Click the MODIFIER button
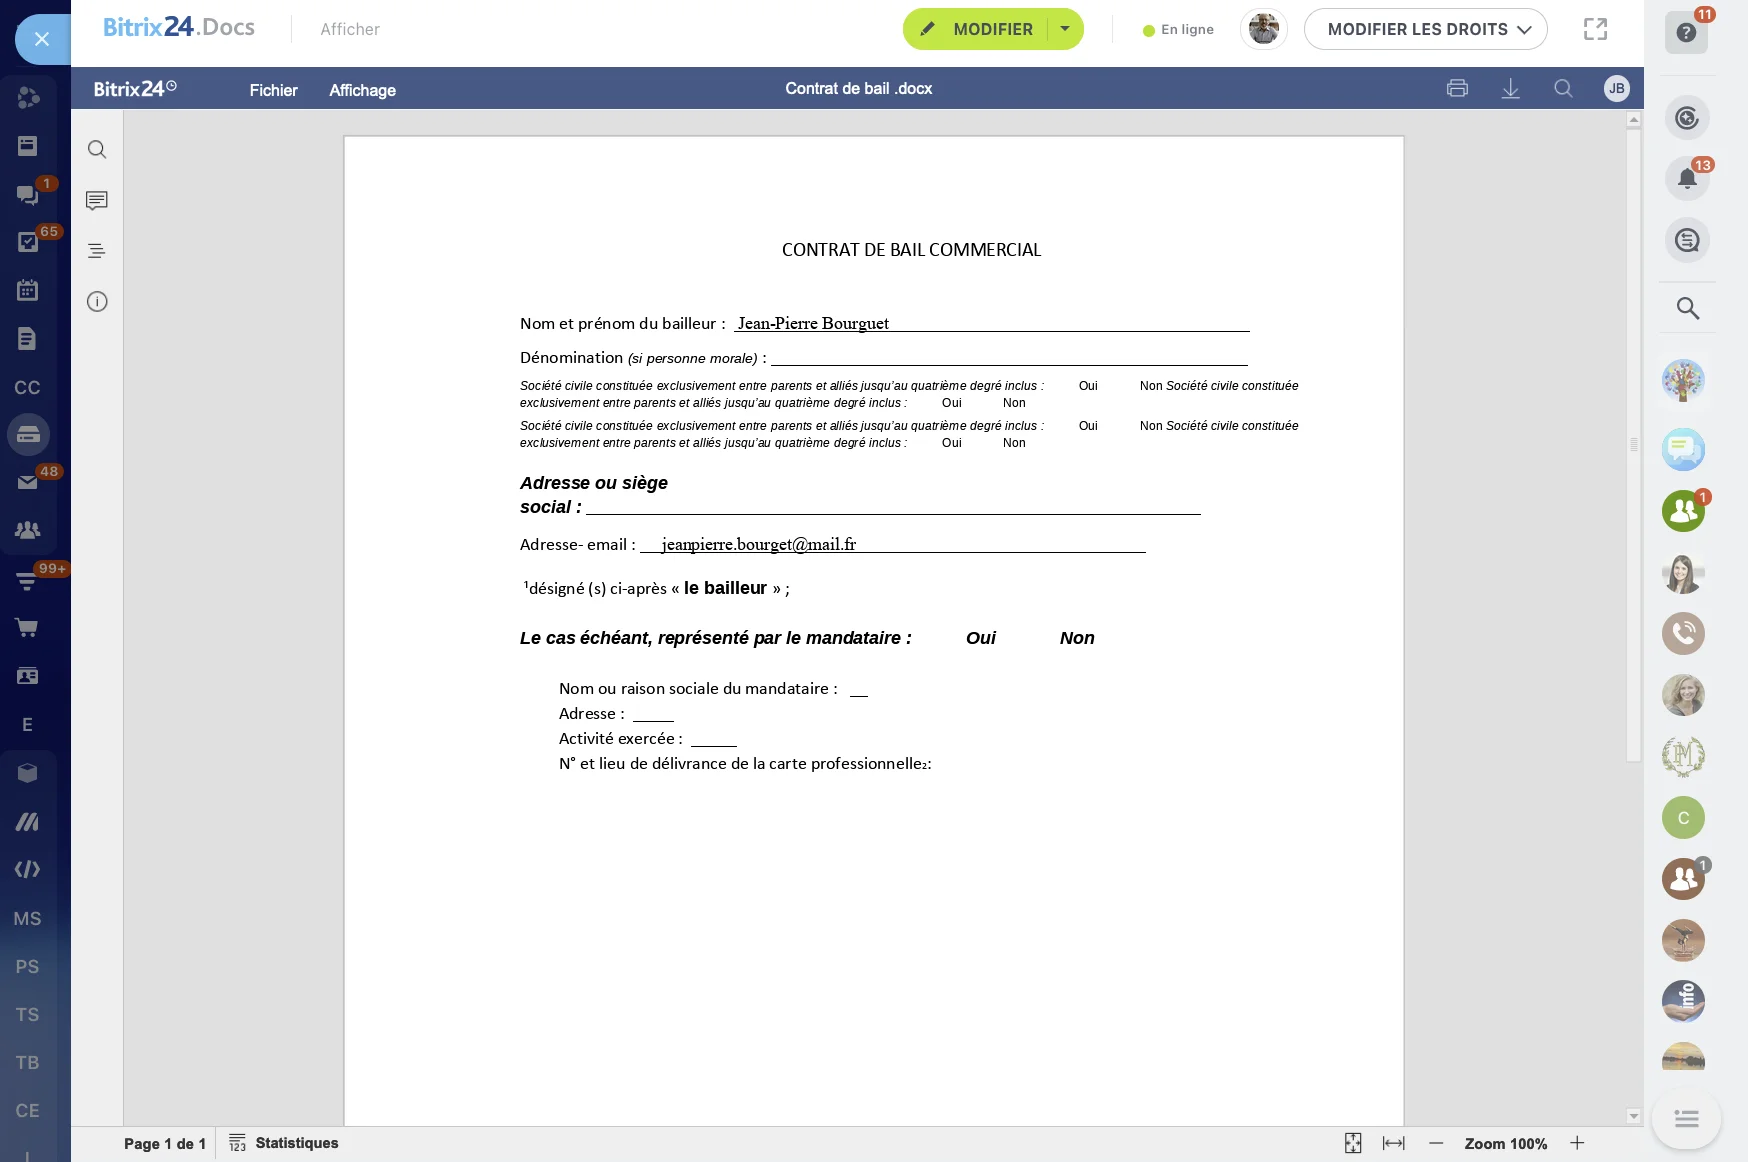Viewport: 1748px width, 1162px height. 977,29
